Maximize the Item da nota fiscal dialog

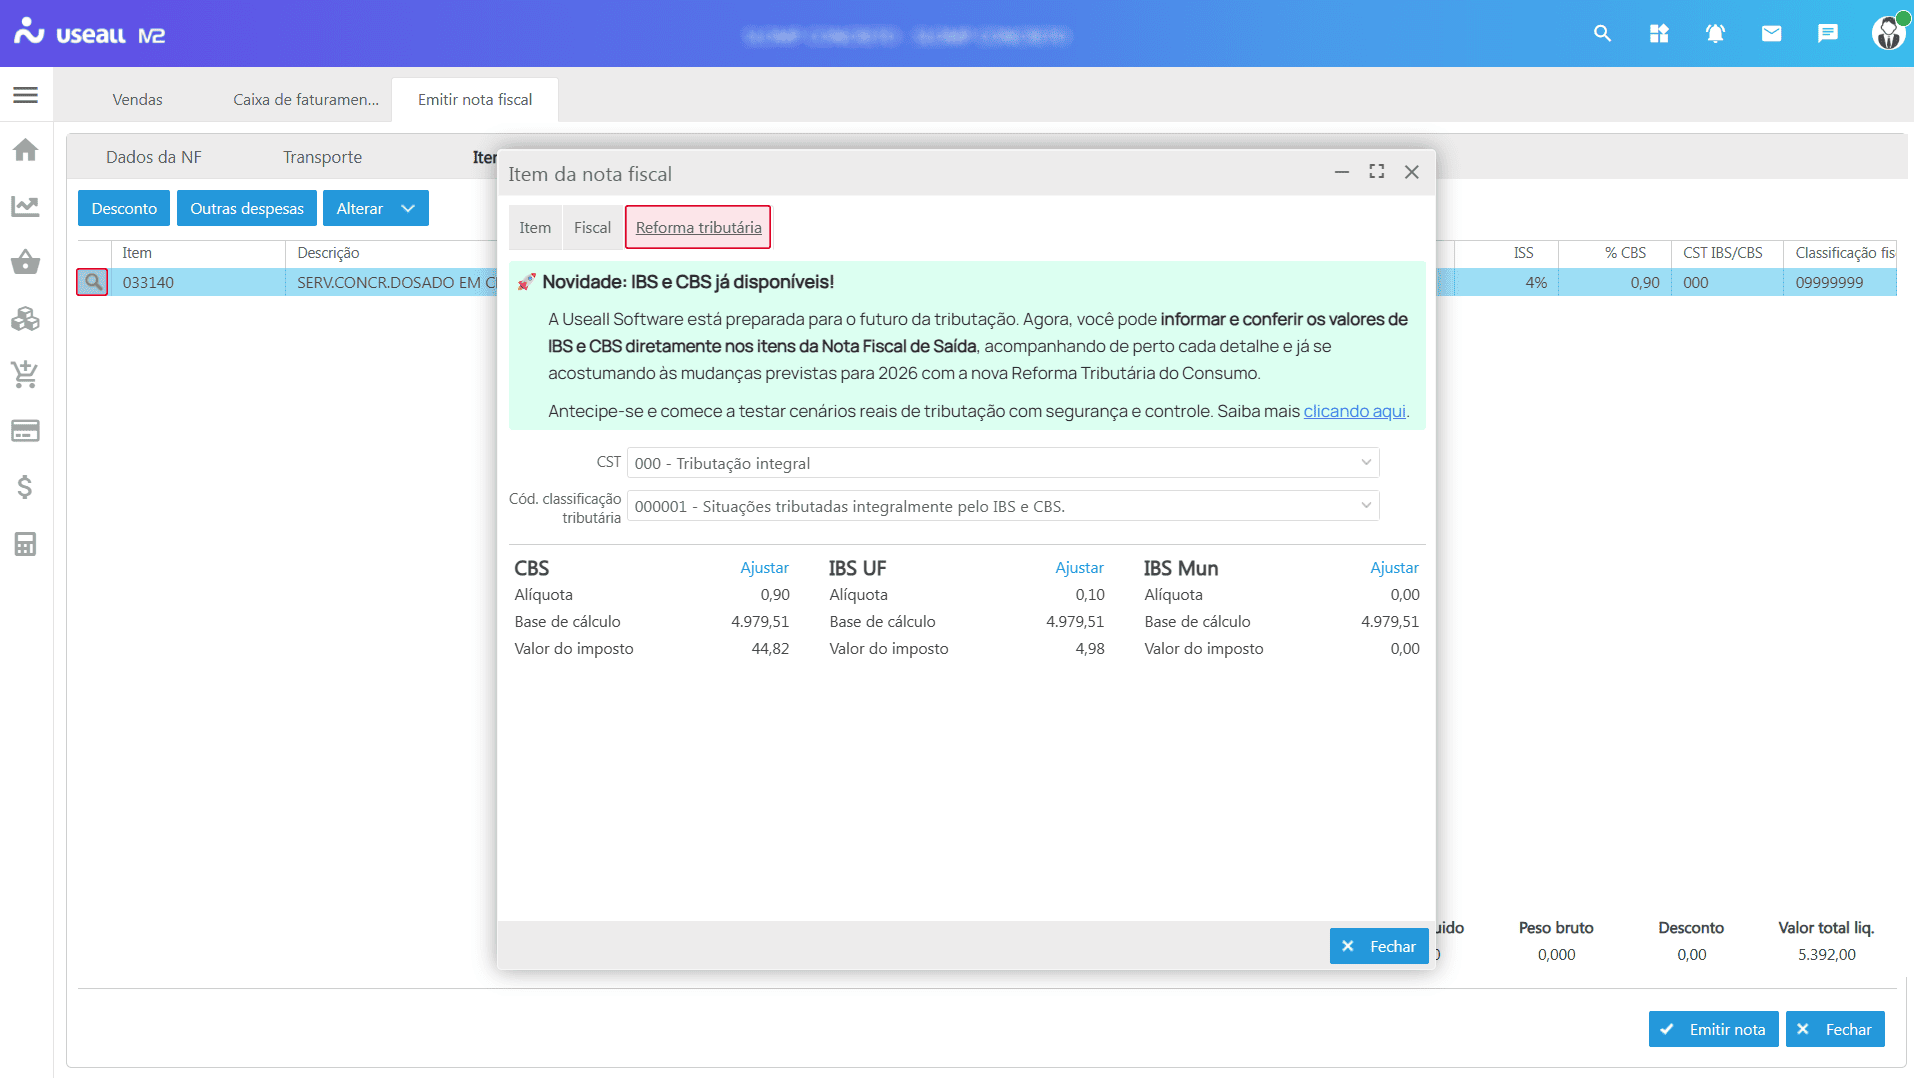[1376, 172]
